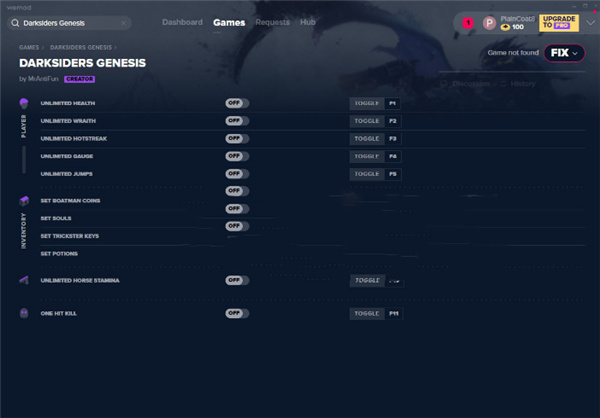Open the FIX dropdown arrow

[575, 53]
